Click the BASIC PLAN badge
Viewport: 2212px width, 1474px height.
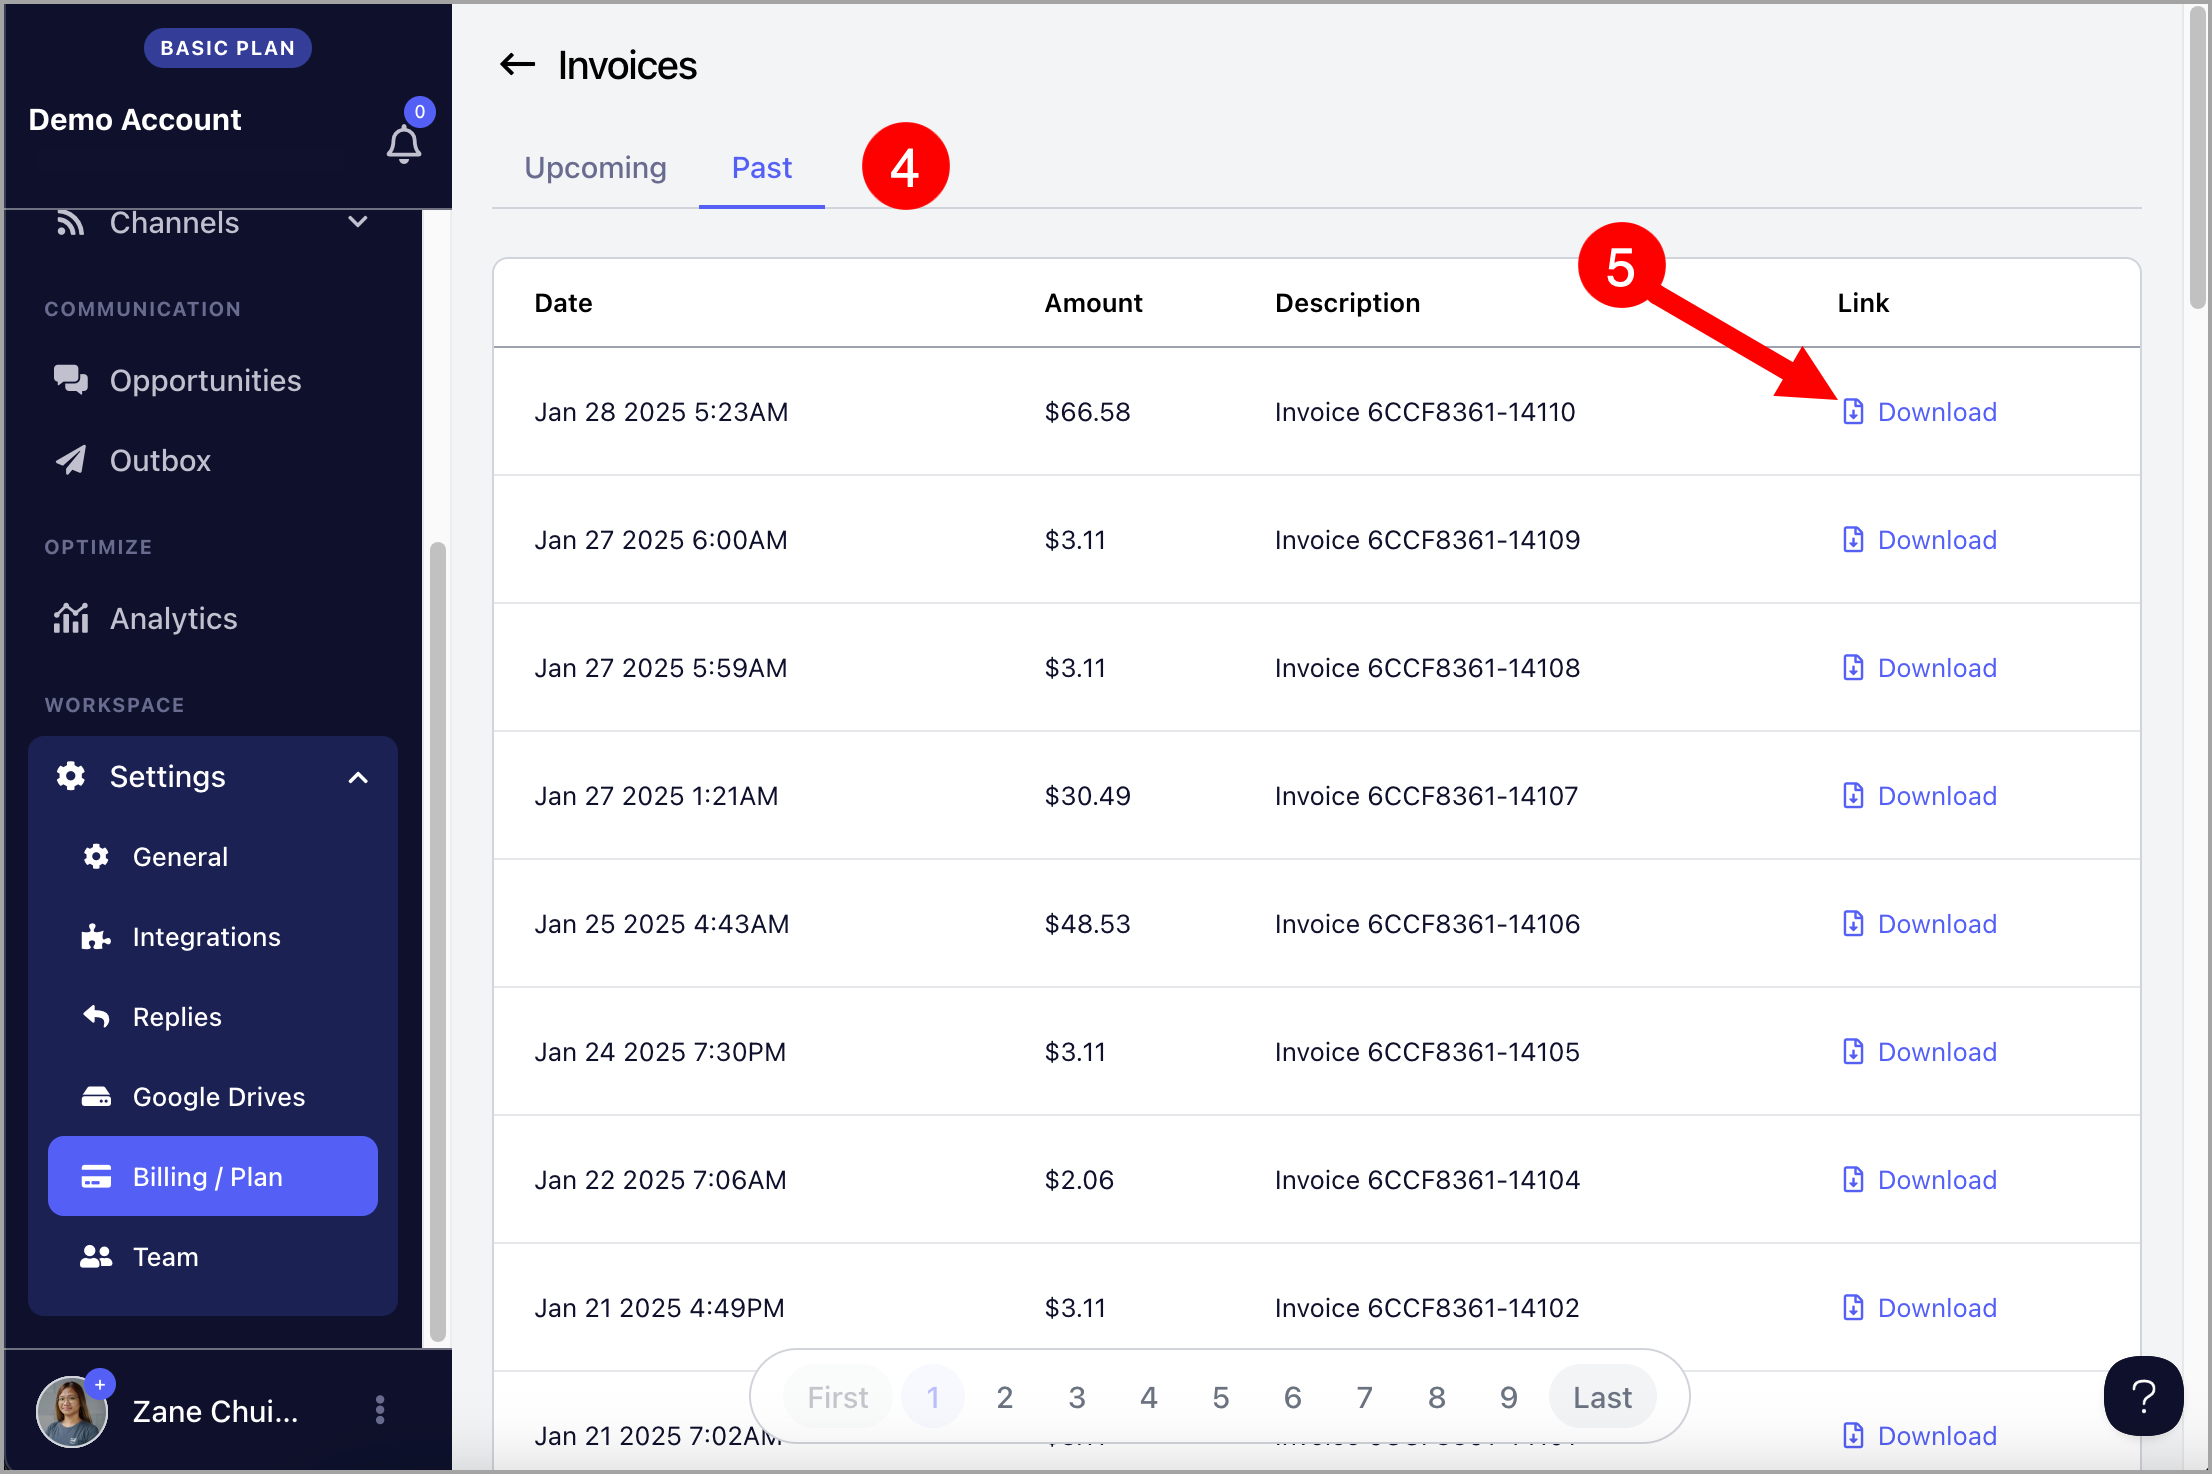(x=227, y=48)
